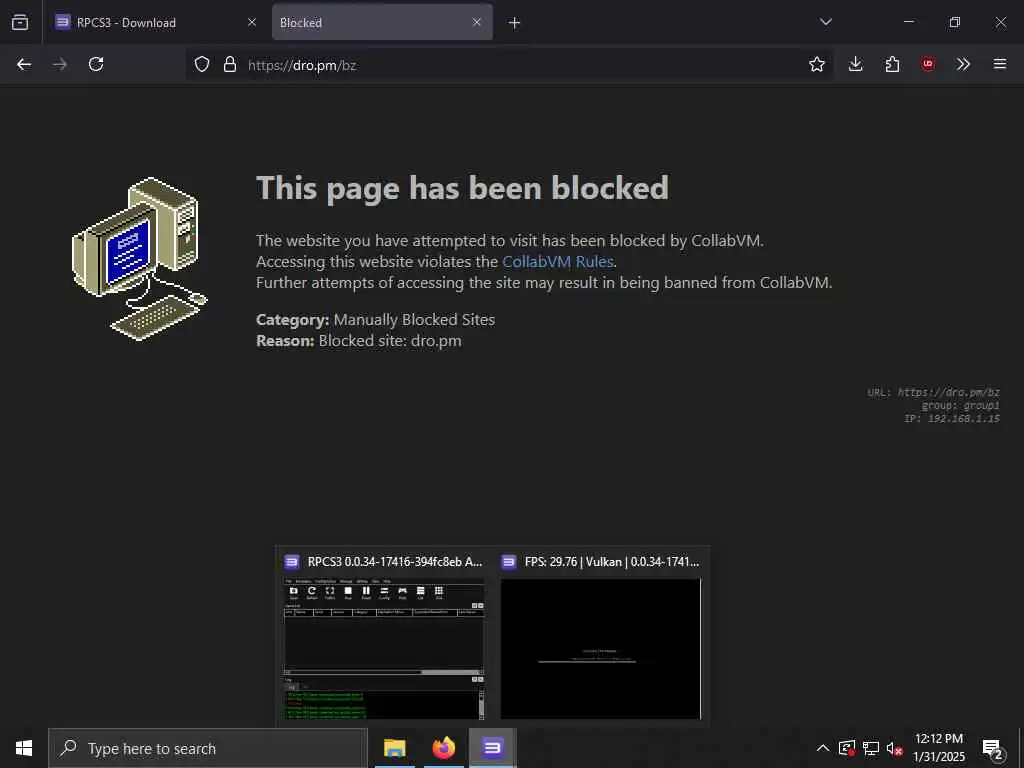Image resolution: width=1024 pixels, height=768 pixels.
Task: Show hidden system tray icons
Action: [x=823, y=748]
